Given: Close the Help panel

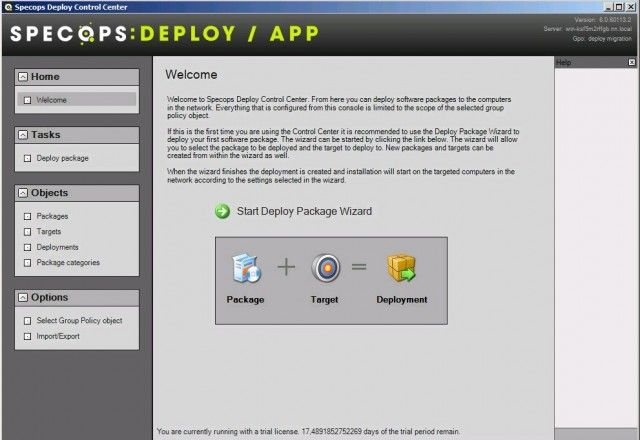Looking at the screenshot, I should point(632,62).
